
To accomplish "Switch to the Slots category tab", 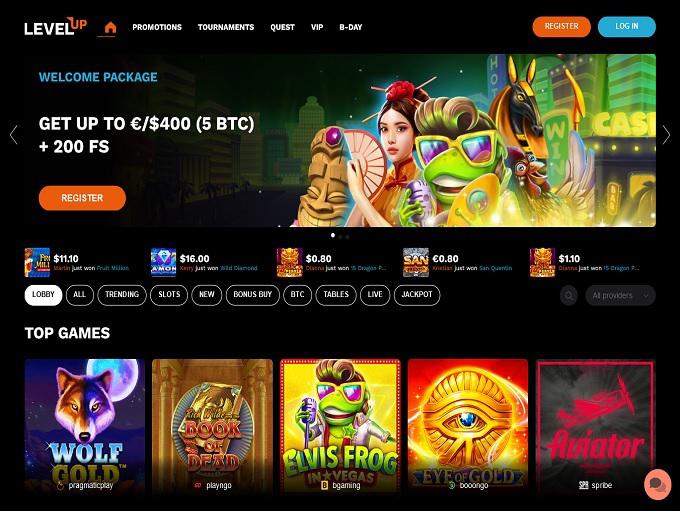I will (x=169, y=295).
